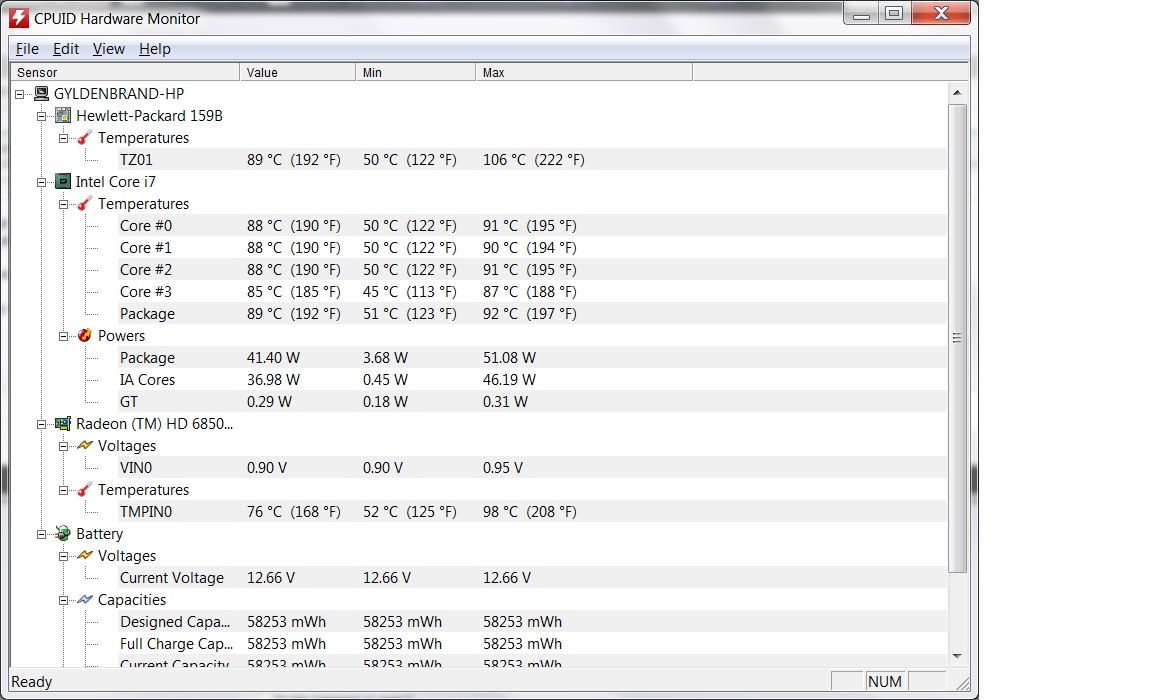
Task: Click the scrollbar up arrow
Action: [957, 93]
